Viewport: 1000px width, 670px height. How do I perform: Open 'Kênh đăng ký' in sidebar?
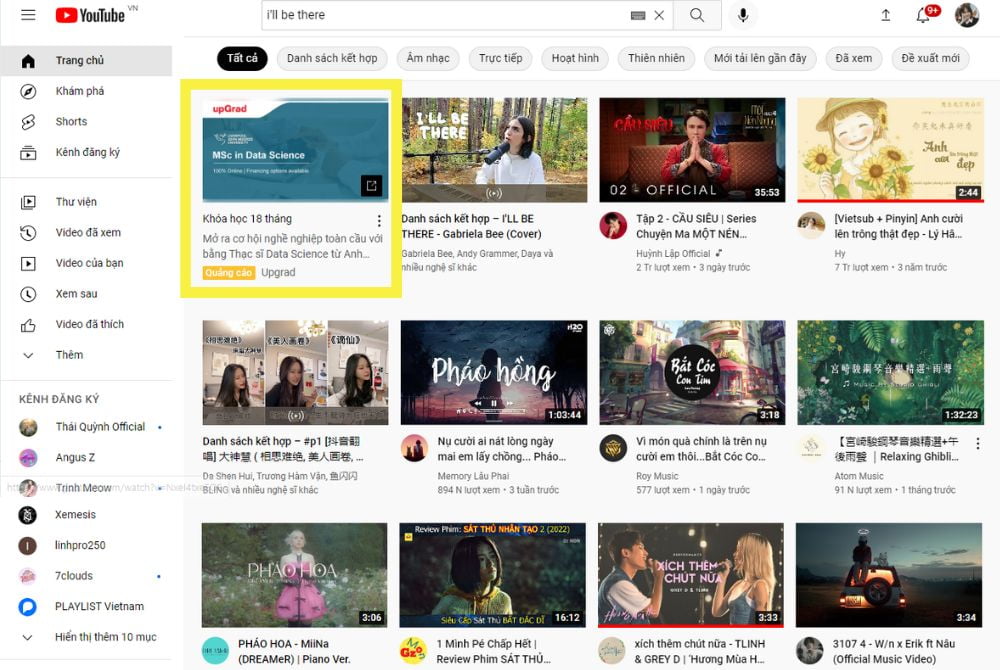87,152
